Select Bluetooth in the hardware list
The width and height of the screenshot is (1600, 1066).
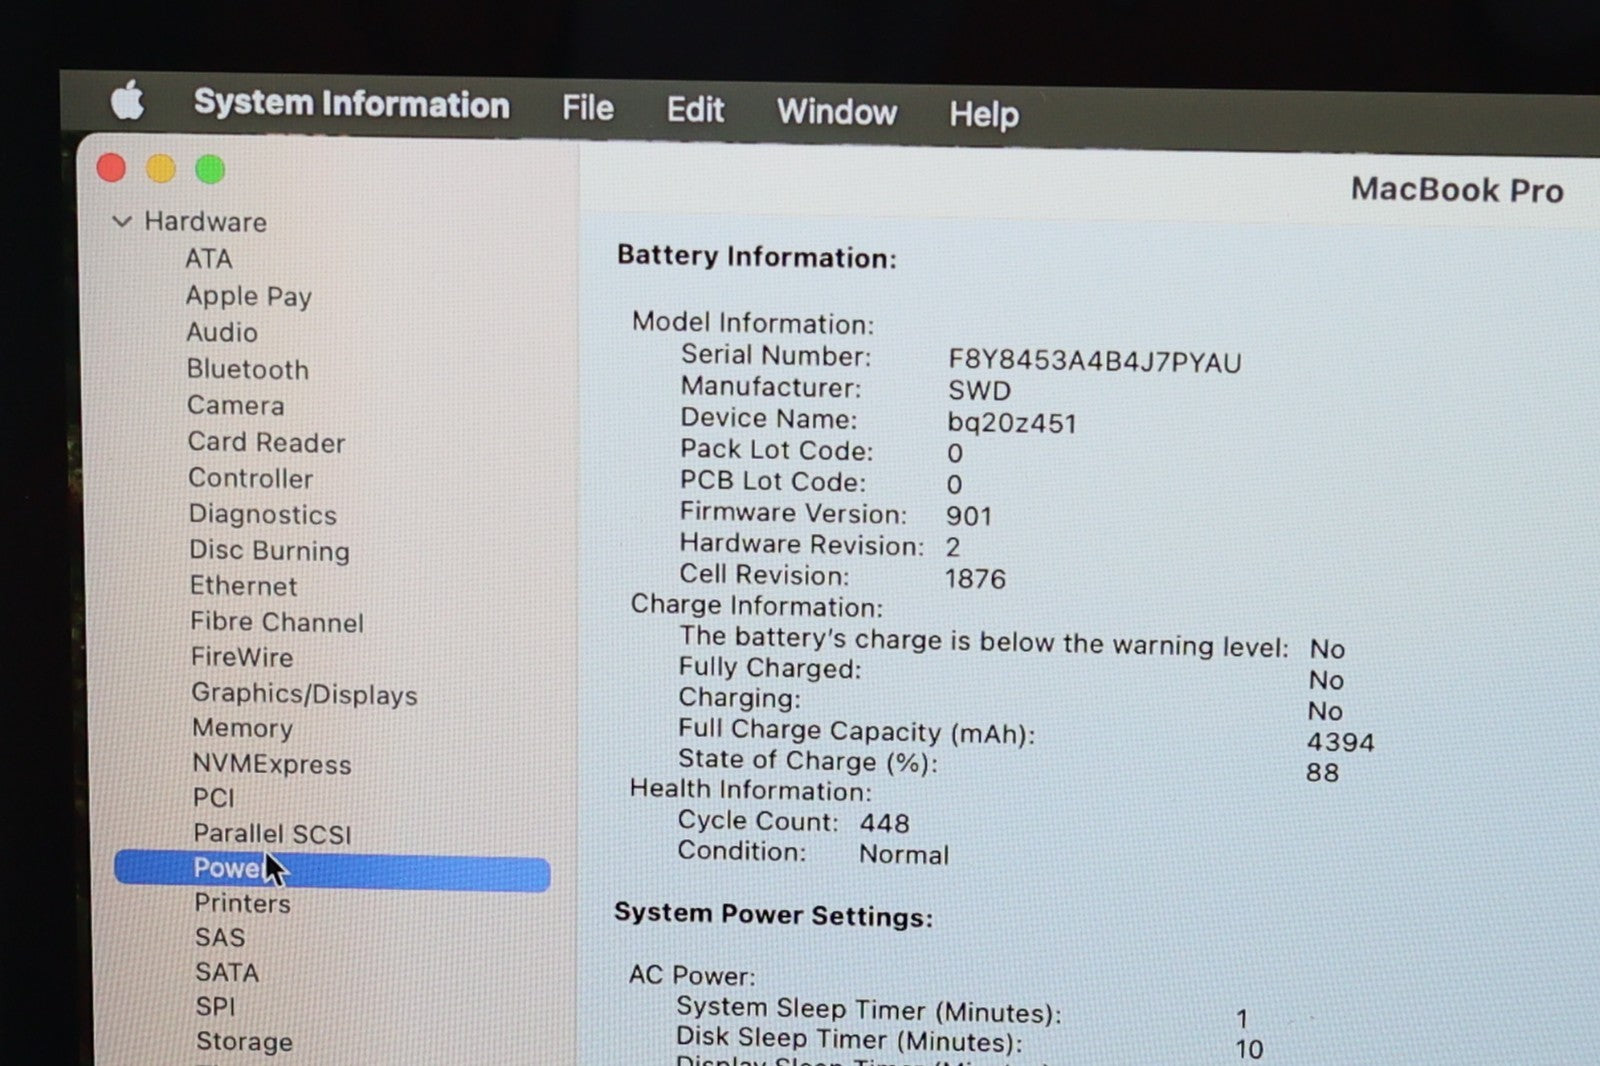(247, 369)
